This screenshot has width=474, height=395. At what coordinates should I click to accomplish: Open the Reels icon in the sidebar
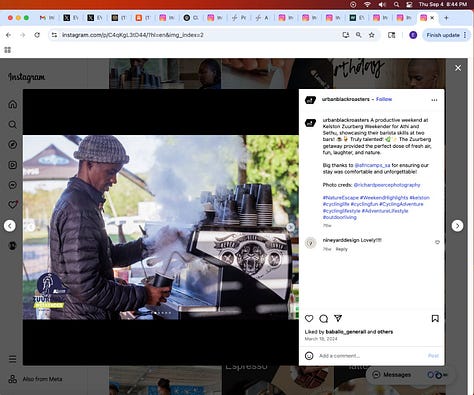click(x=13, y=165)
